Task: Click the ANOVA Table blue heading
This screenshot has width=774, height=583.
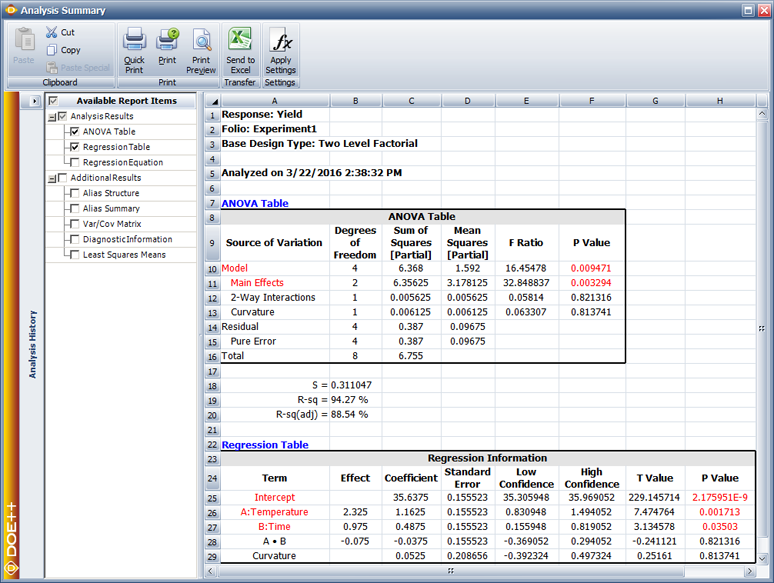Action: point(255,203)
